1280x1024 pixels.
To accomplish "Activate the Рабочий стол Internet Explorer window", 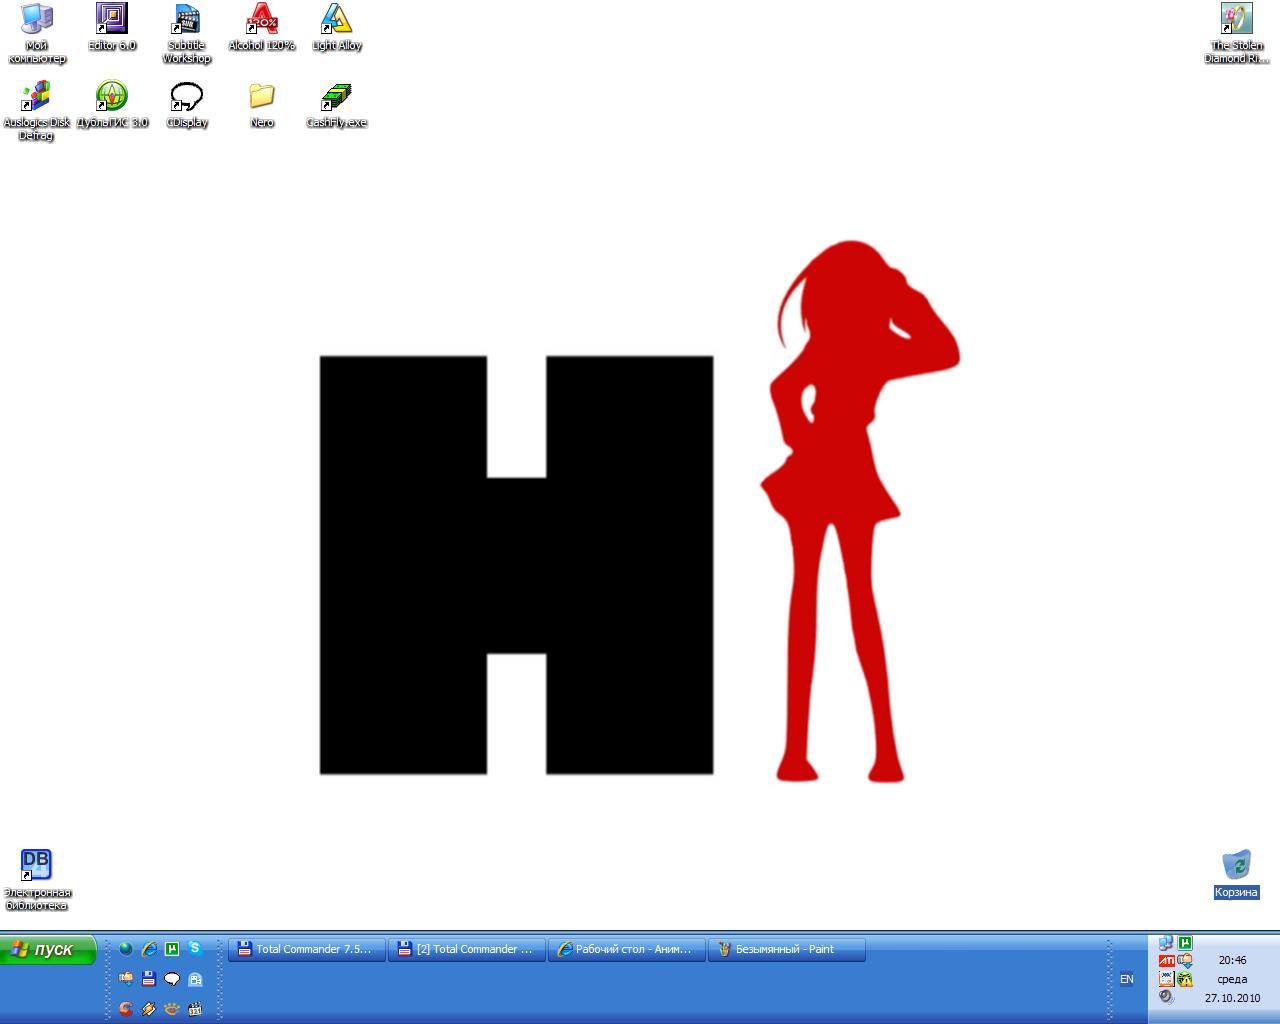I will coord(627,949).
